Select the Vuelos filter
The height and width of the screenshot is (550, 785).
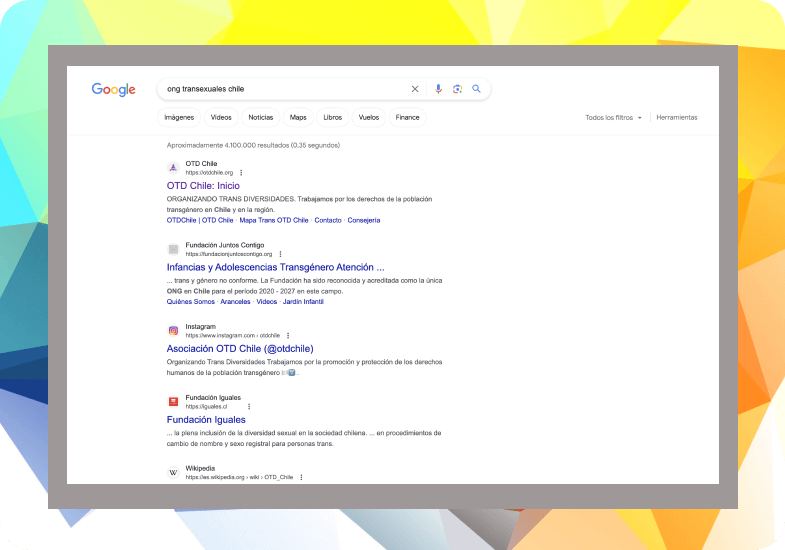369,118
